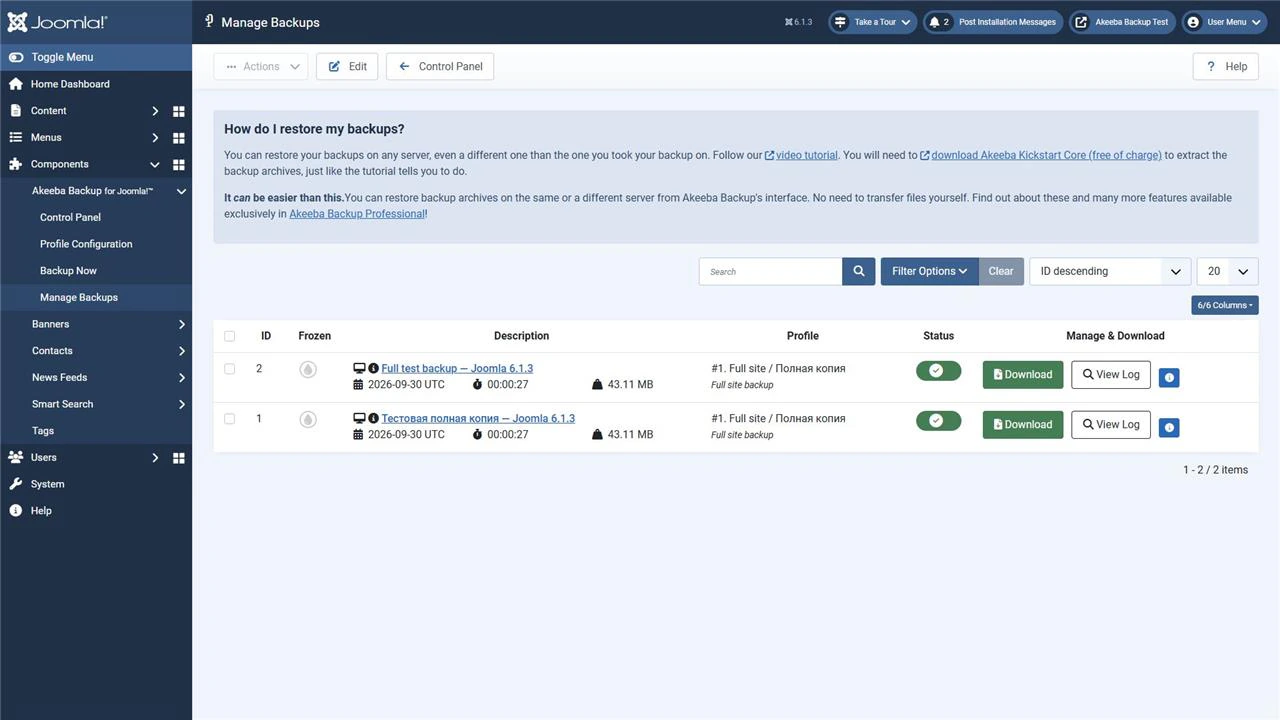Open the ID descending sort dropdown
Image resolution: width=1280 pixels, height=720 pixels.
[x=1110, y=271]
